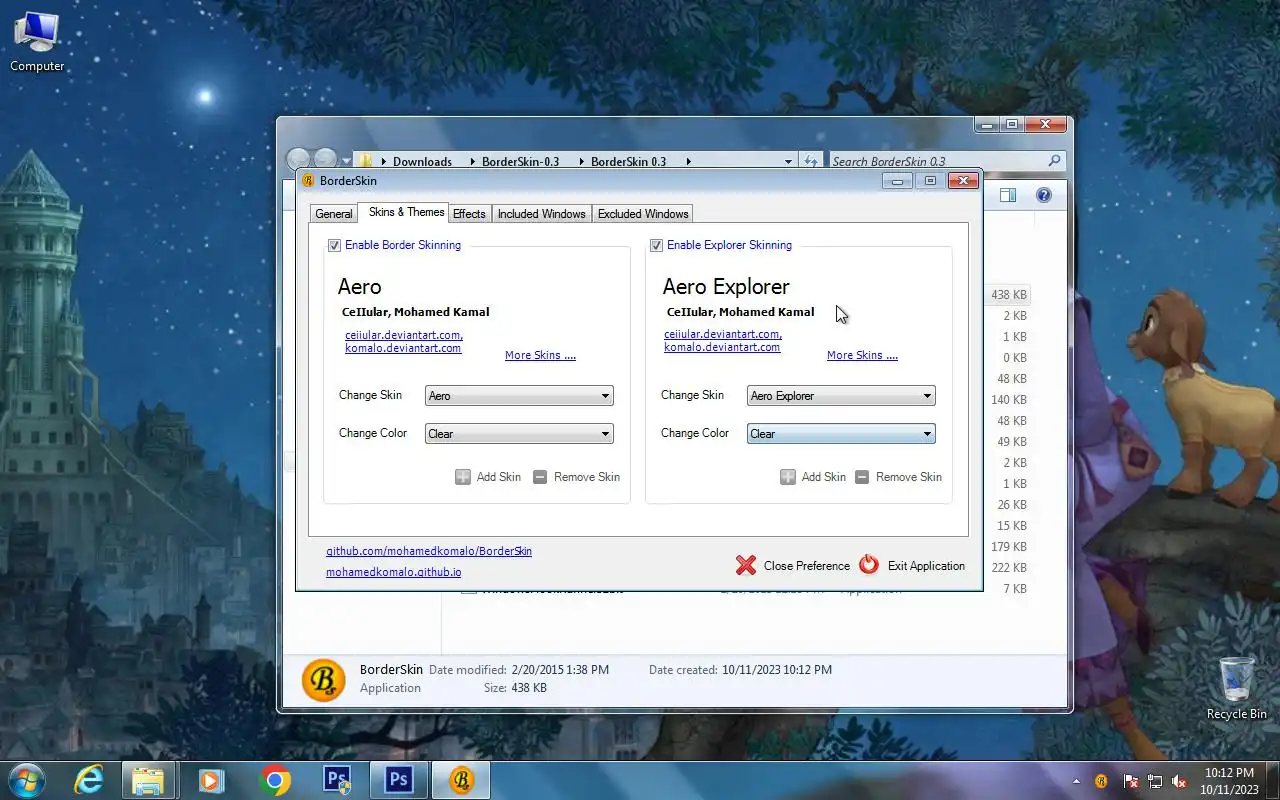1280x800 pixels.
Task: Open github.com/mohamedkomalo/BorderSkin link
Action: point(429,551)
